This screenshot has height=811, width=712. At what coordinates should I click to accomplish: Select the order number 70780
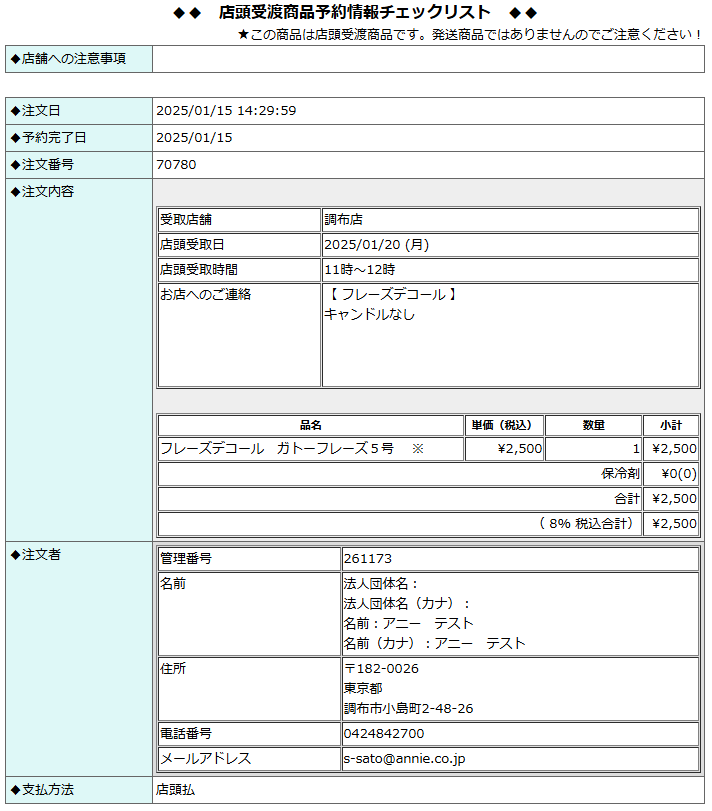pyautogui.click(x=176, y=165)
